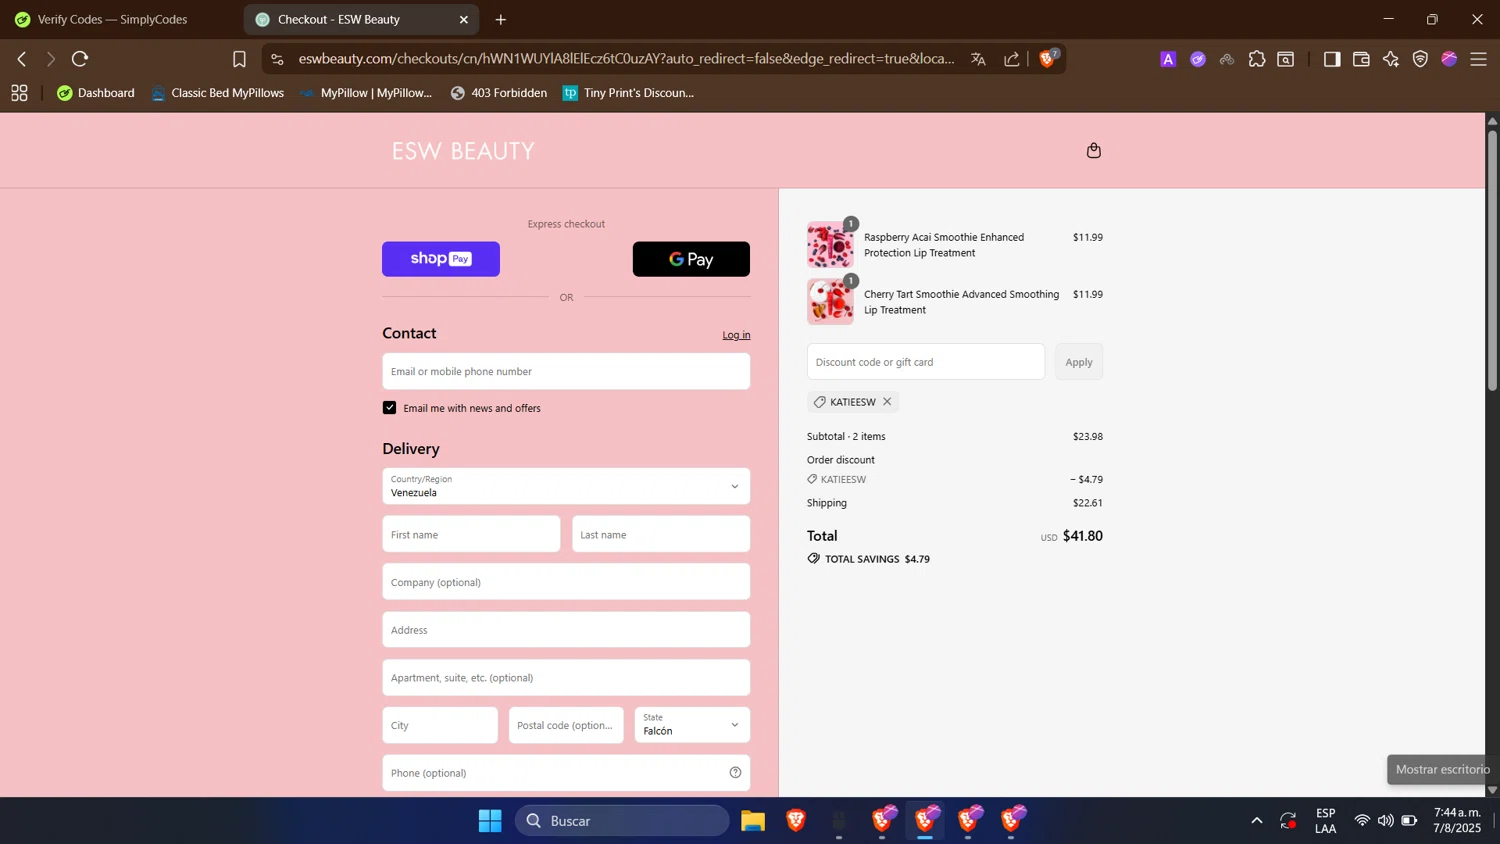The height and width of the screenshot is (844, 1500).
Task: Click the Phone (optional) field
Action: 566,773
